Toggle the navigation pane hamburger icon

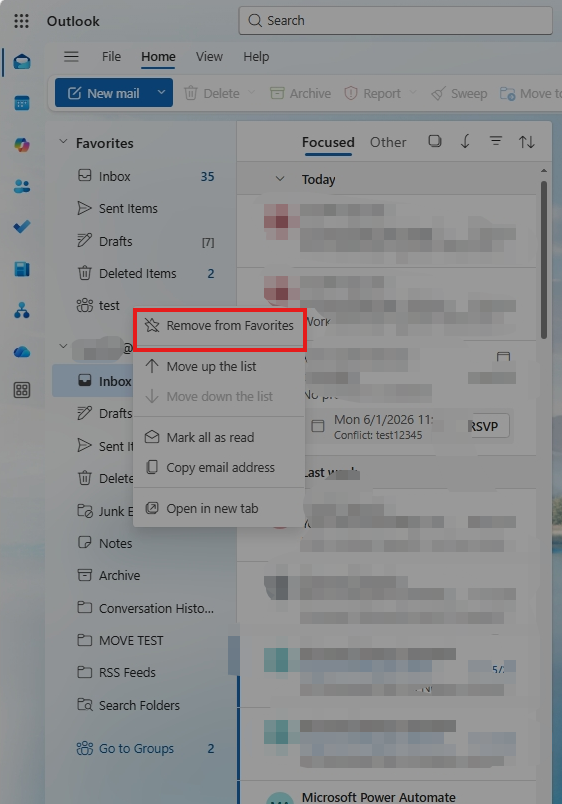(x=71, y=56)
